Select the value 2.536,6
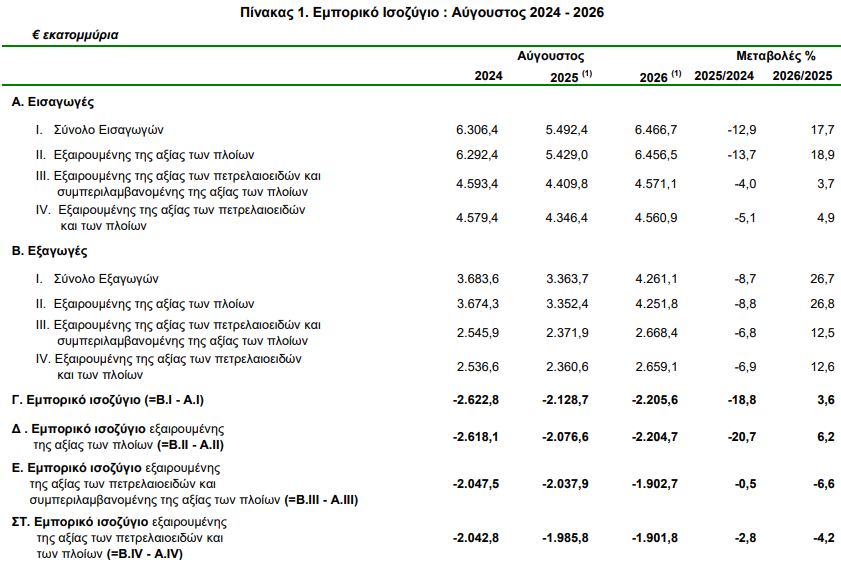 pos(478,367)
